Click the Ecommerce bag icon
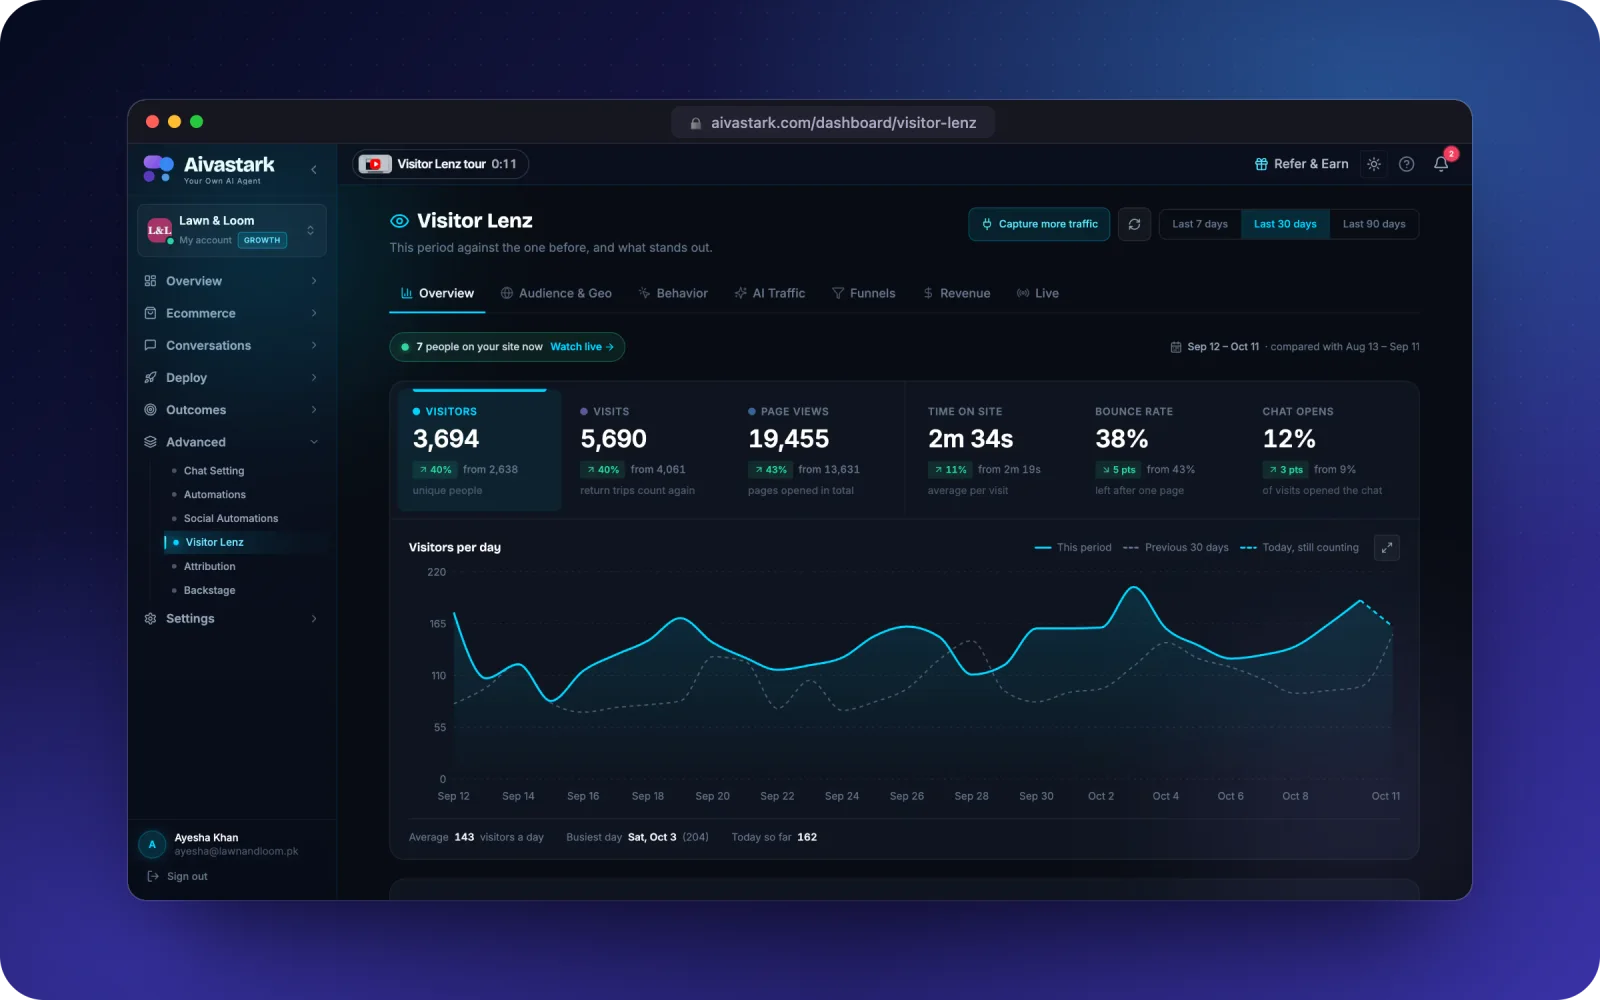Image resolution: width=1600 pixels, height=1000 pixels. [150, 313]
